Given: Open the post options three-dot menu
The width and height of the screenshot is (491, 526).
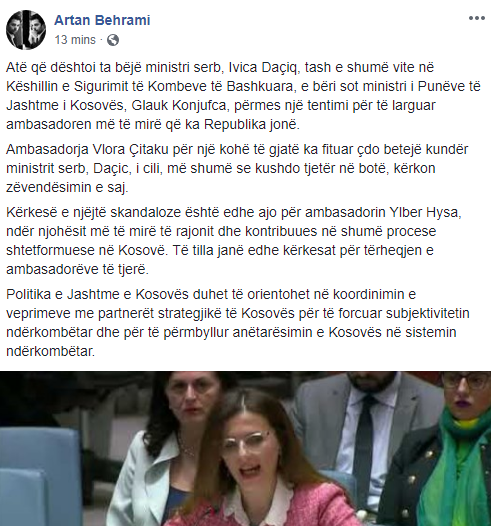Looking at the screenshot, I should pos(477,18).
